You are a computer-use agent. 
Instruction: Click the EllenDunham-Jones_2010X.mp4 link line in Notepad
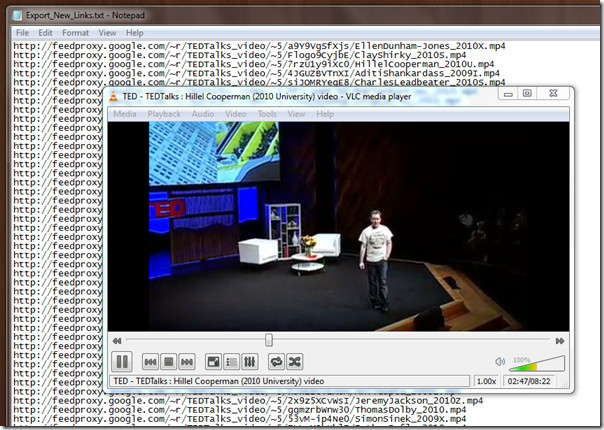pyautogui.click(x=259, y=46)
